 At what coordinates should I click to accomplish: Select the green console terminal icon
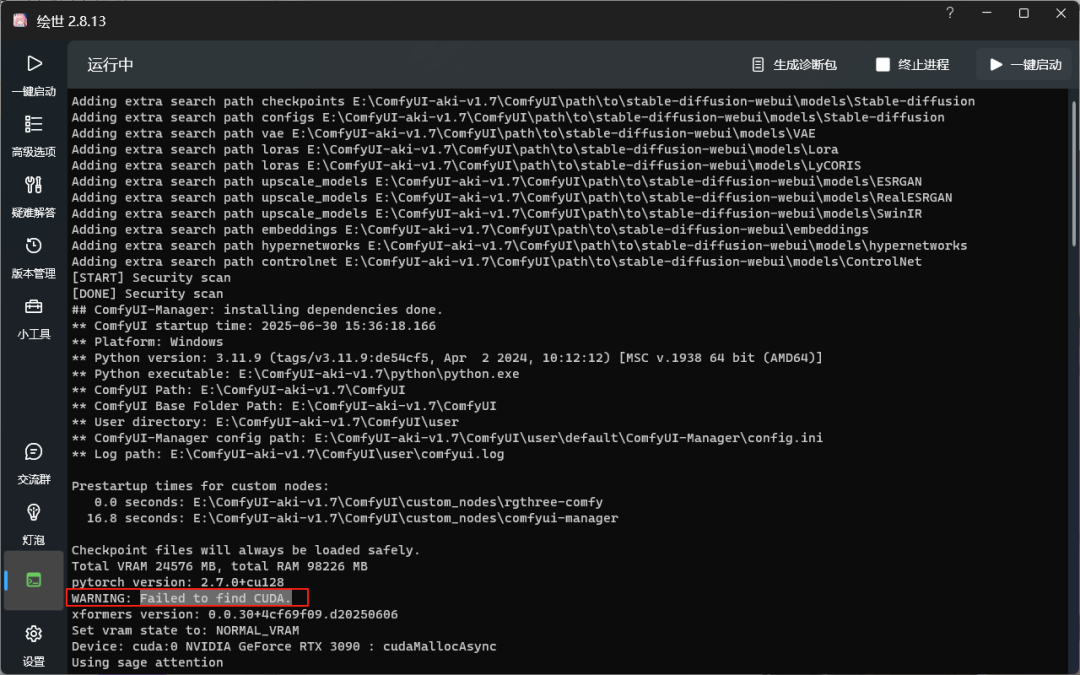pyautogui.click(x=34, y=580)
